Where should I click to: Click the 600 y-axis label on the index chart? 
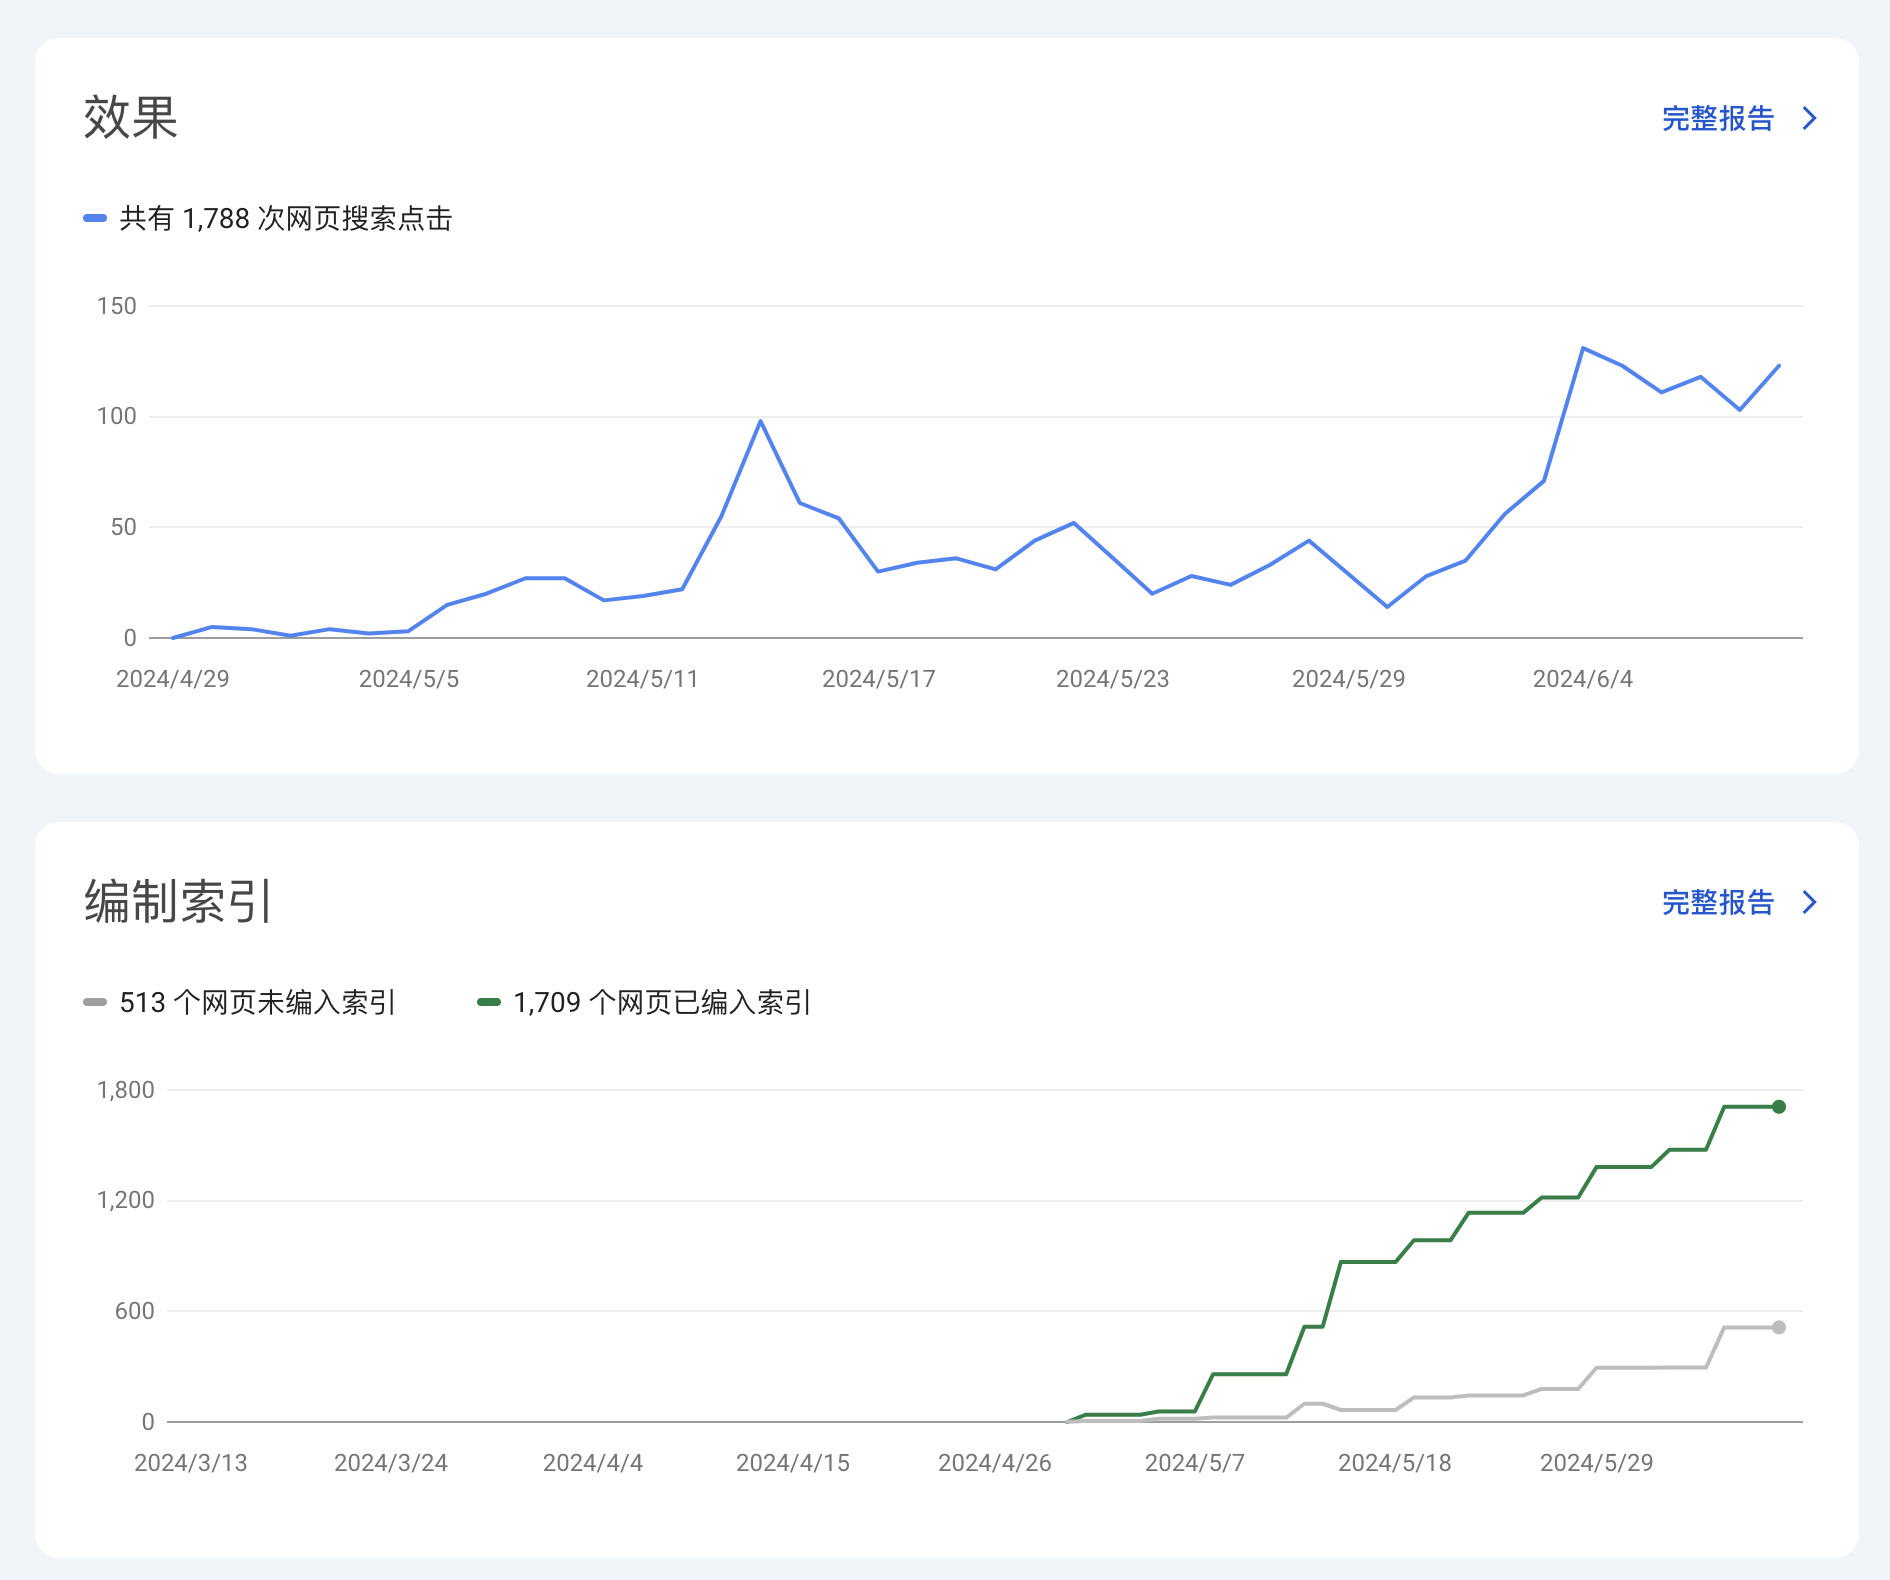pyautogui.click(x=135, y=1311)
